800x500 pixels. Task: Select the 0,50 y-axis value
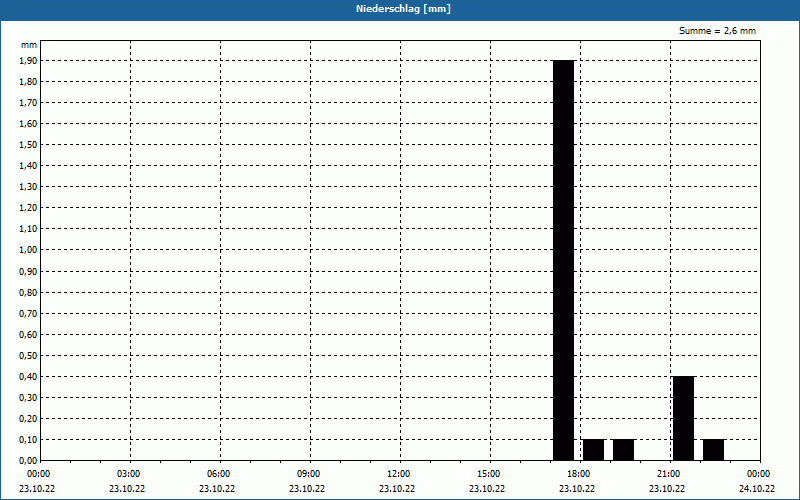28,356
